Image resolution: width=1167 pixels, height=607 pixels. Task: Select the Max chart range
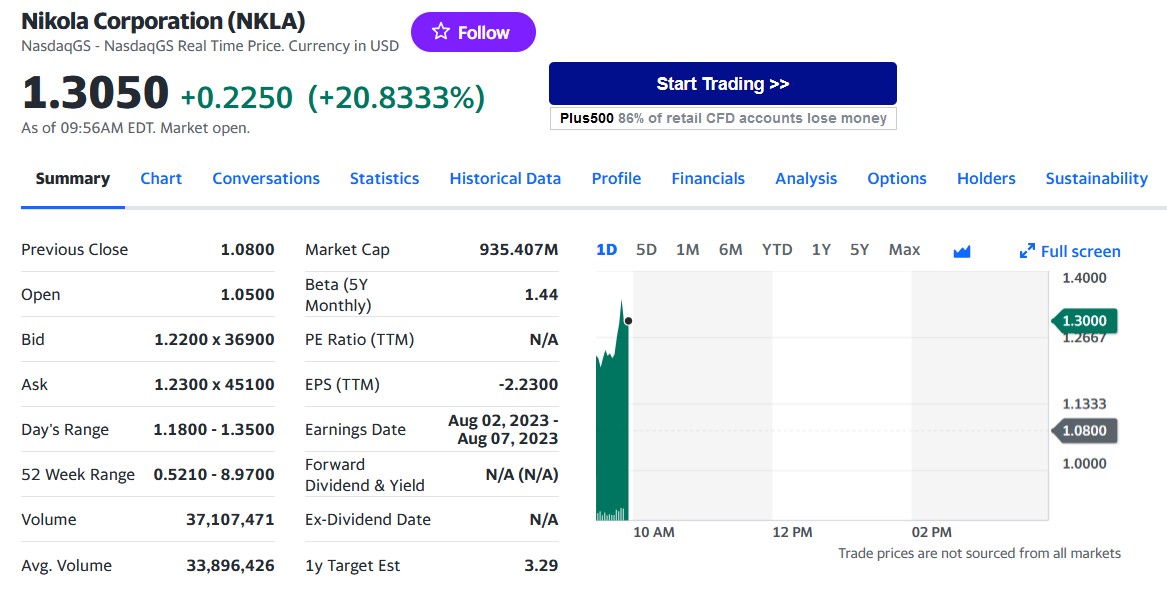904,250
